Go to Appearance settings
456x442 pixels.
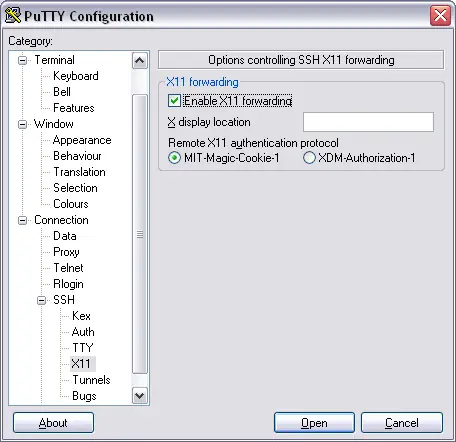pos(82,140)
